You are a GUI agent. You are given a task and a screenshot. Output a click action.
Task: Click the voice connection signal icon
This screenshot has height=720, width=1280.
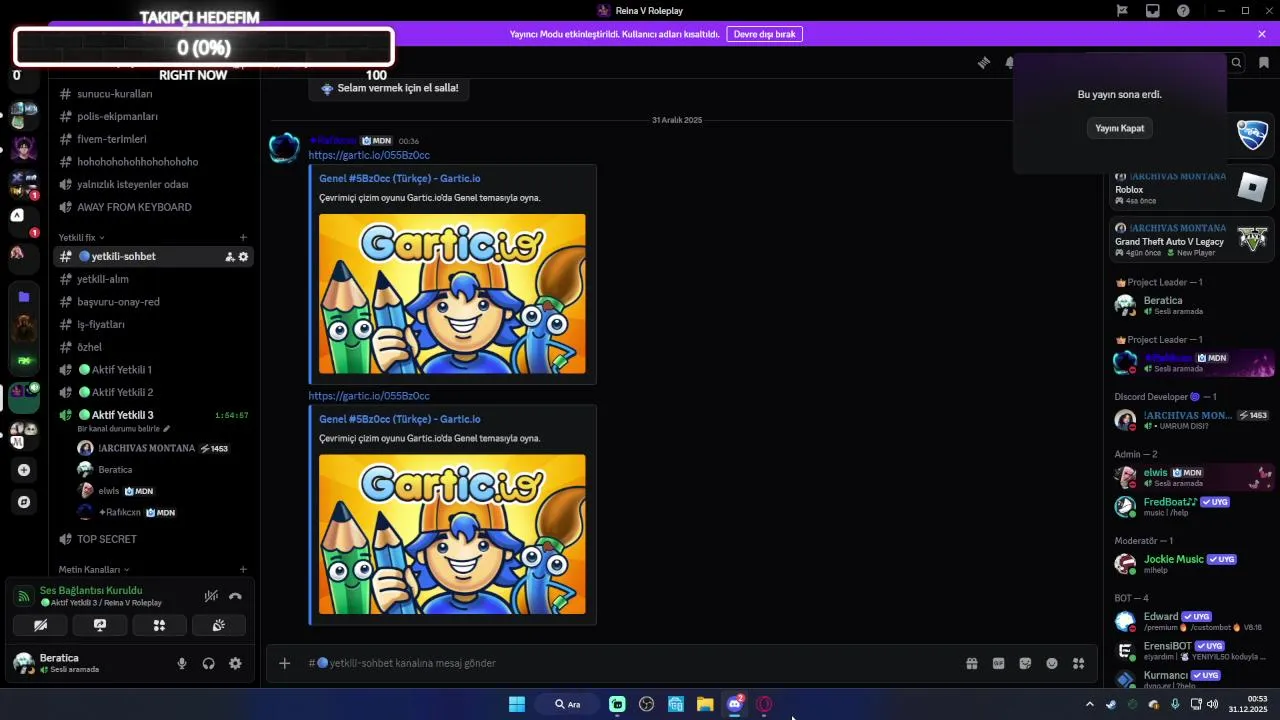tap(24, 596)
